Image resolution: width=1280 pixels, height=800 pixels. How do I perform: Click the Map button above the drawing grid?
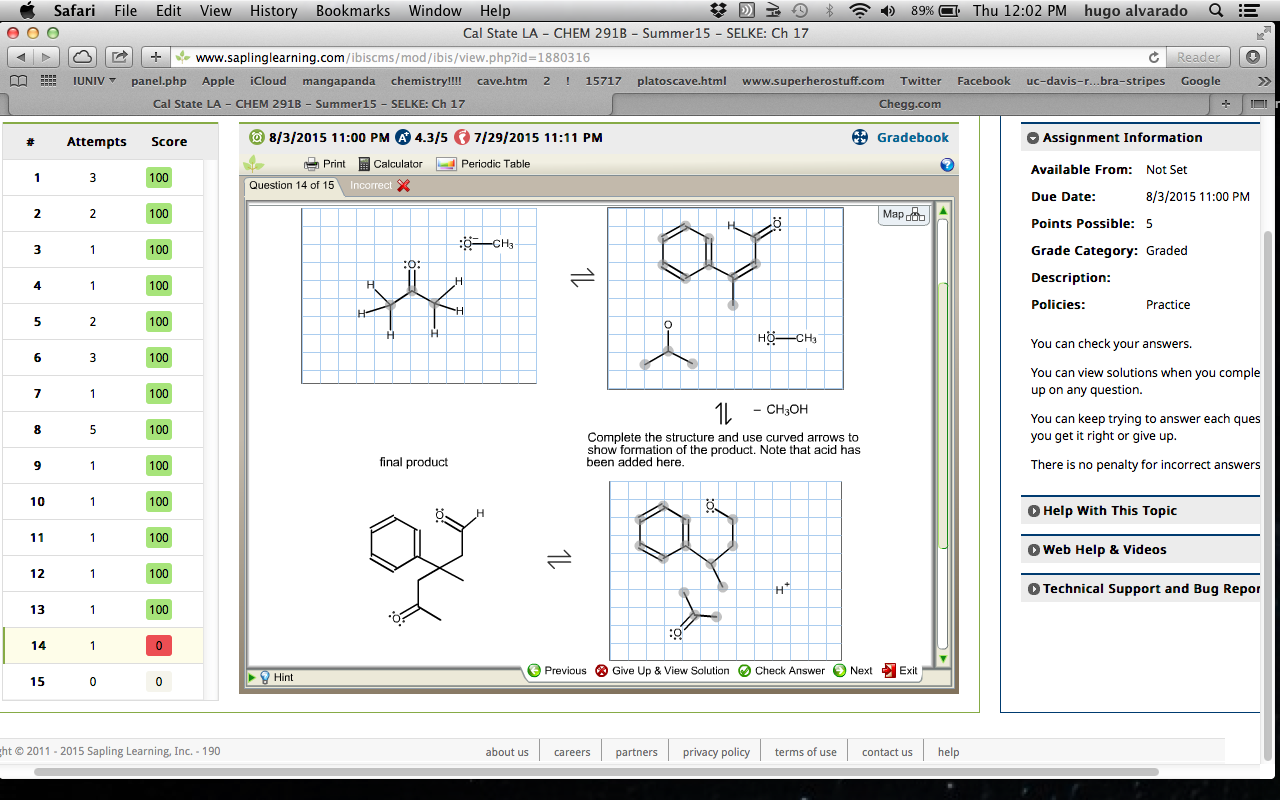[902, 214]
